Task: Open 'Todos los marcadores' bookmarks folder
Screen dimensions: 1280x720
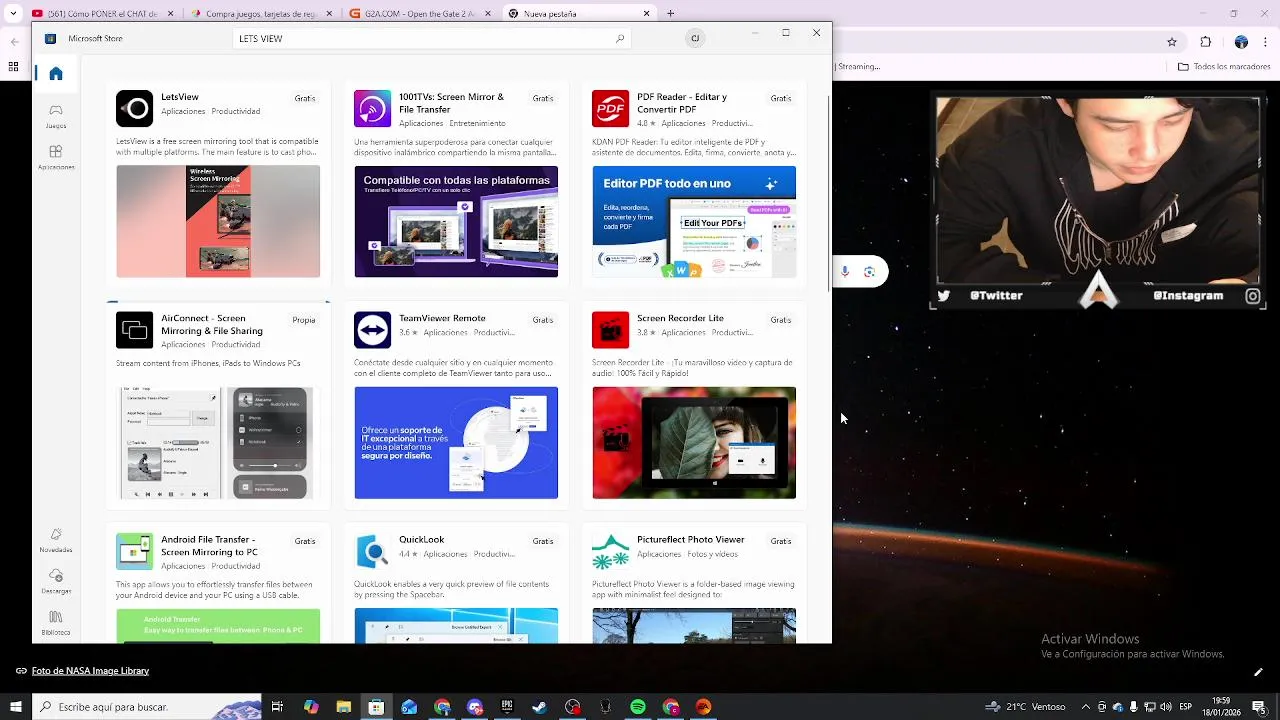Action: point(1224,67)
